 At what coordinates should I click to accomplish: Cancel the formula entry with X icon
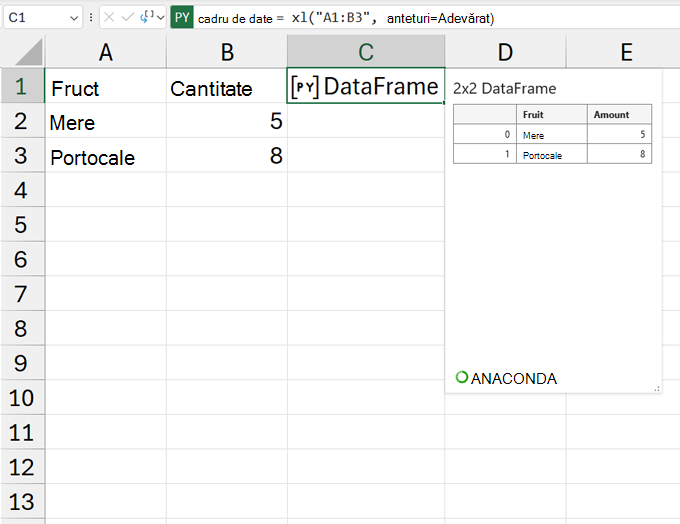[109, 17]
